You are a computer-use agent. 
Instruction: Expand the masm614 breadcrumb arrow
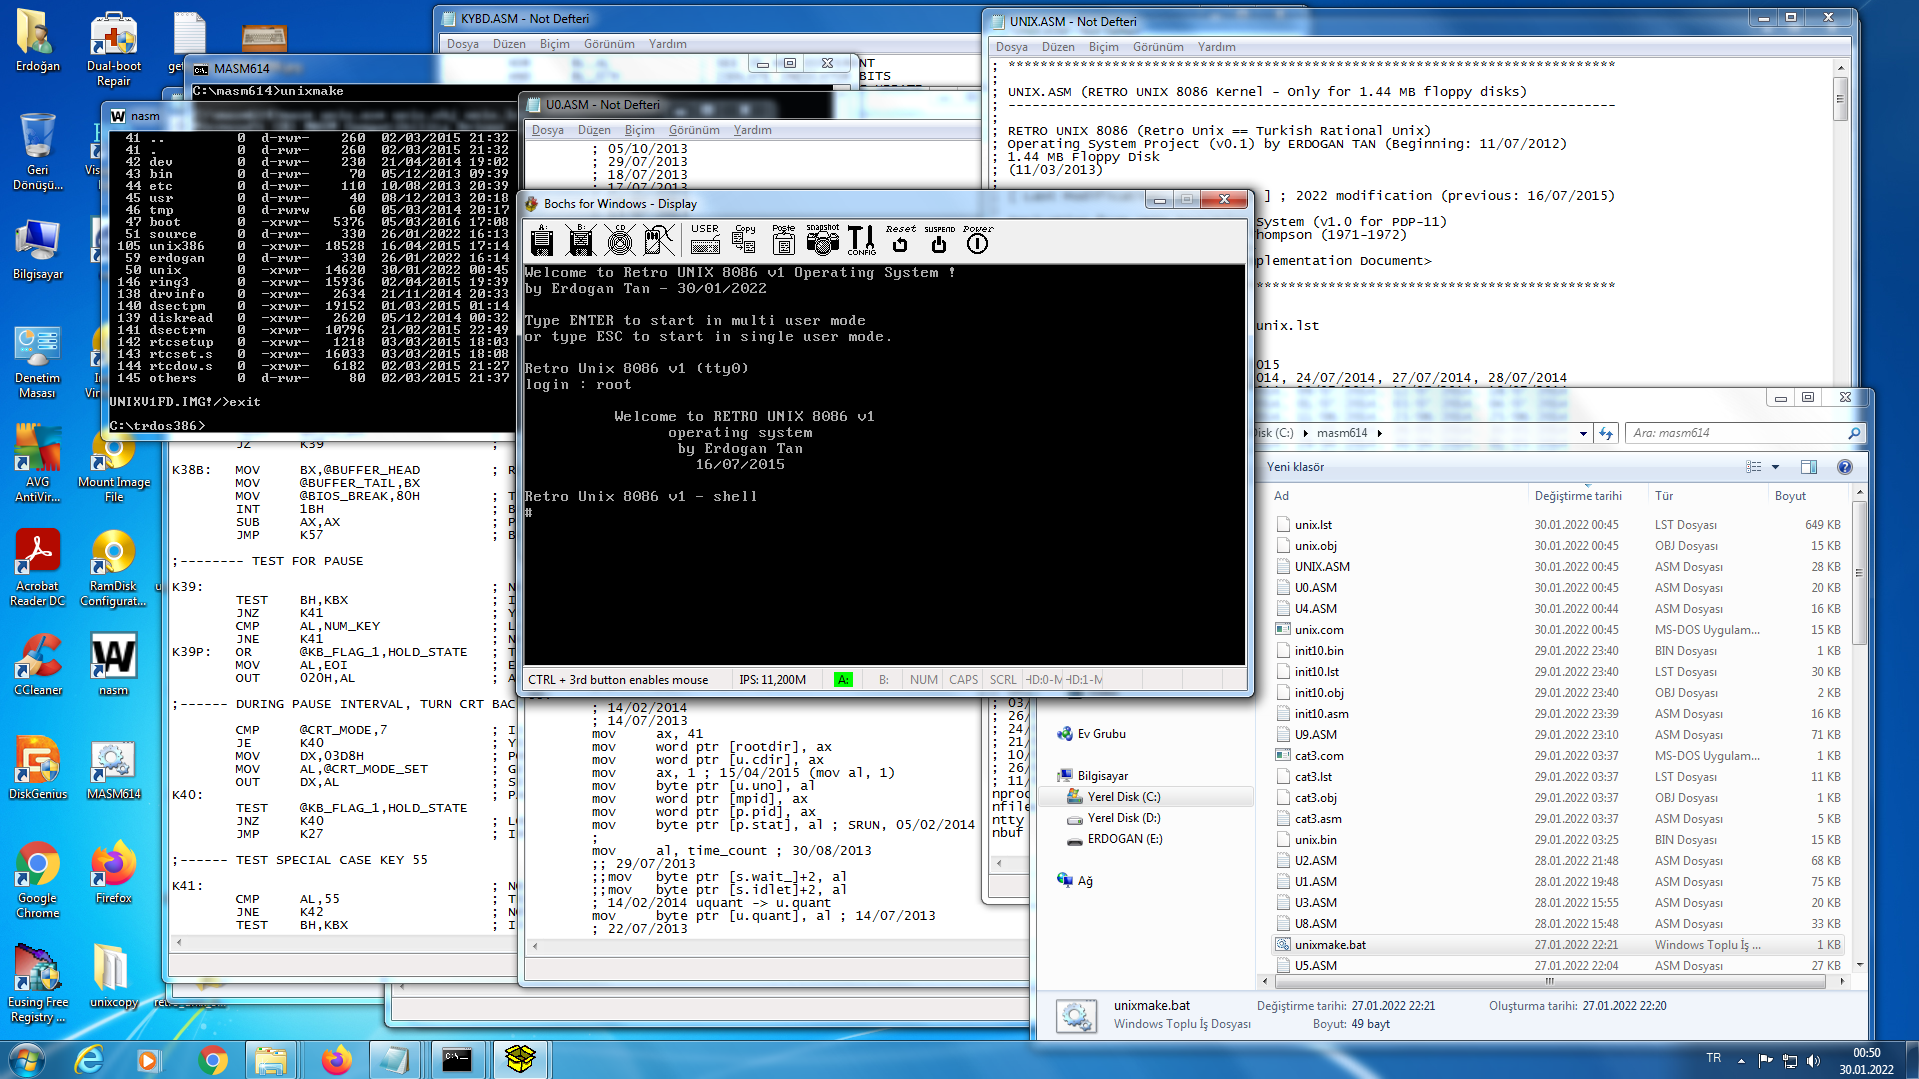tap(1380, 433)
